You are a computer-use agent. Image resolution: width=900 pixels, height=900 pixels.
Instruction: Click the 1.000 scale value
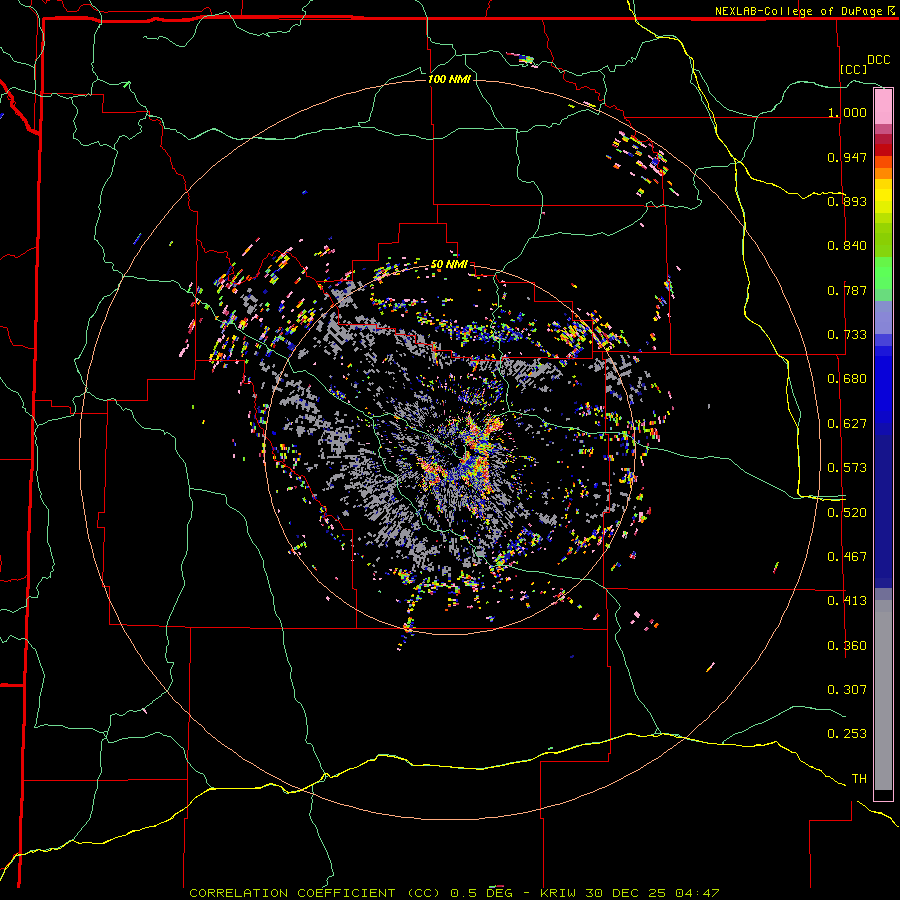847,112
